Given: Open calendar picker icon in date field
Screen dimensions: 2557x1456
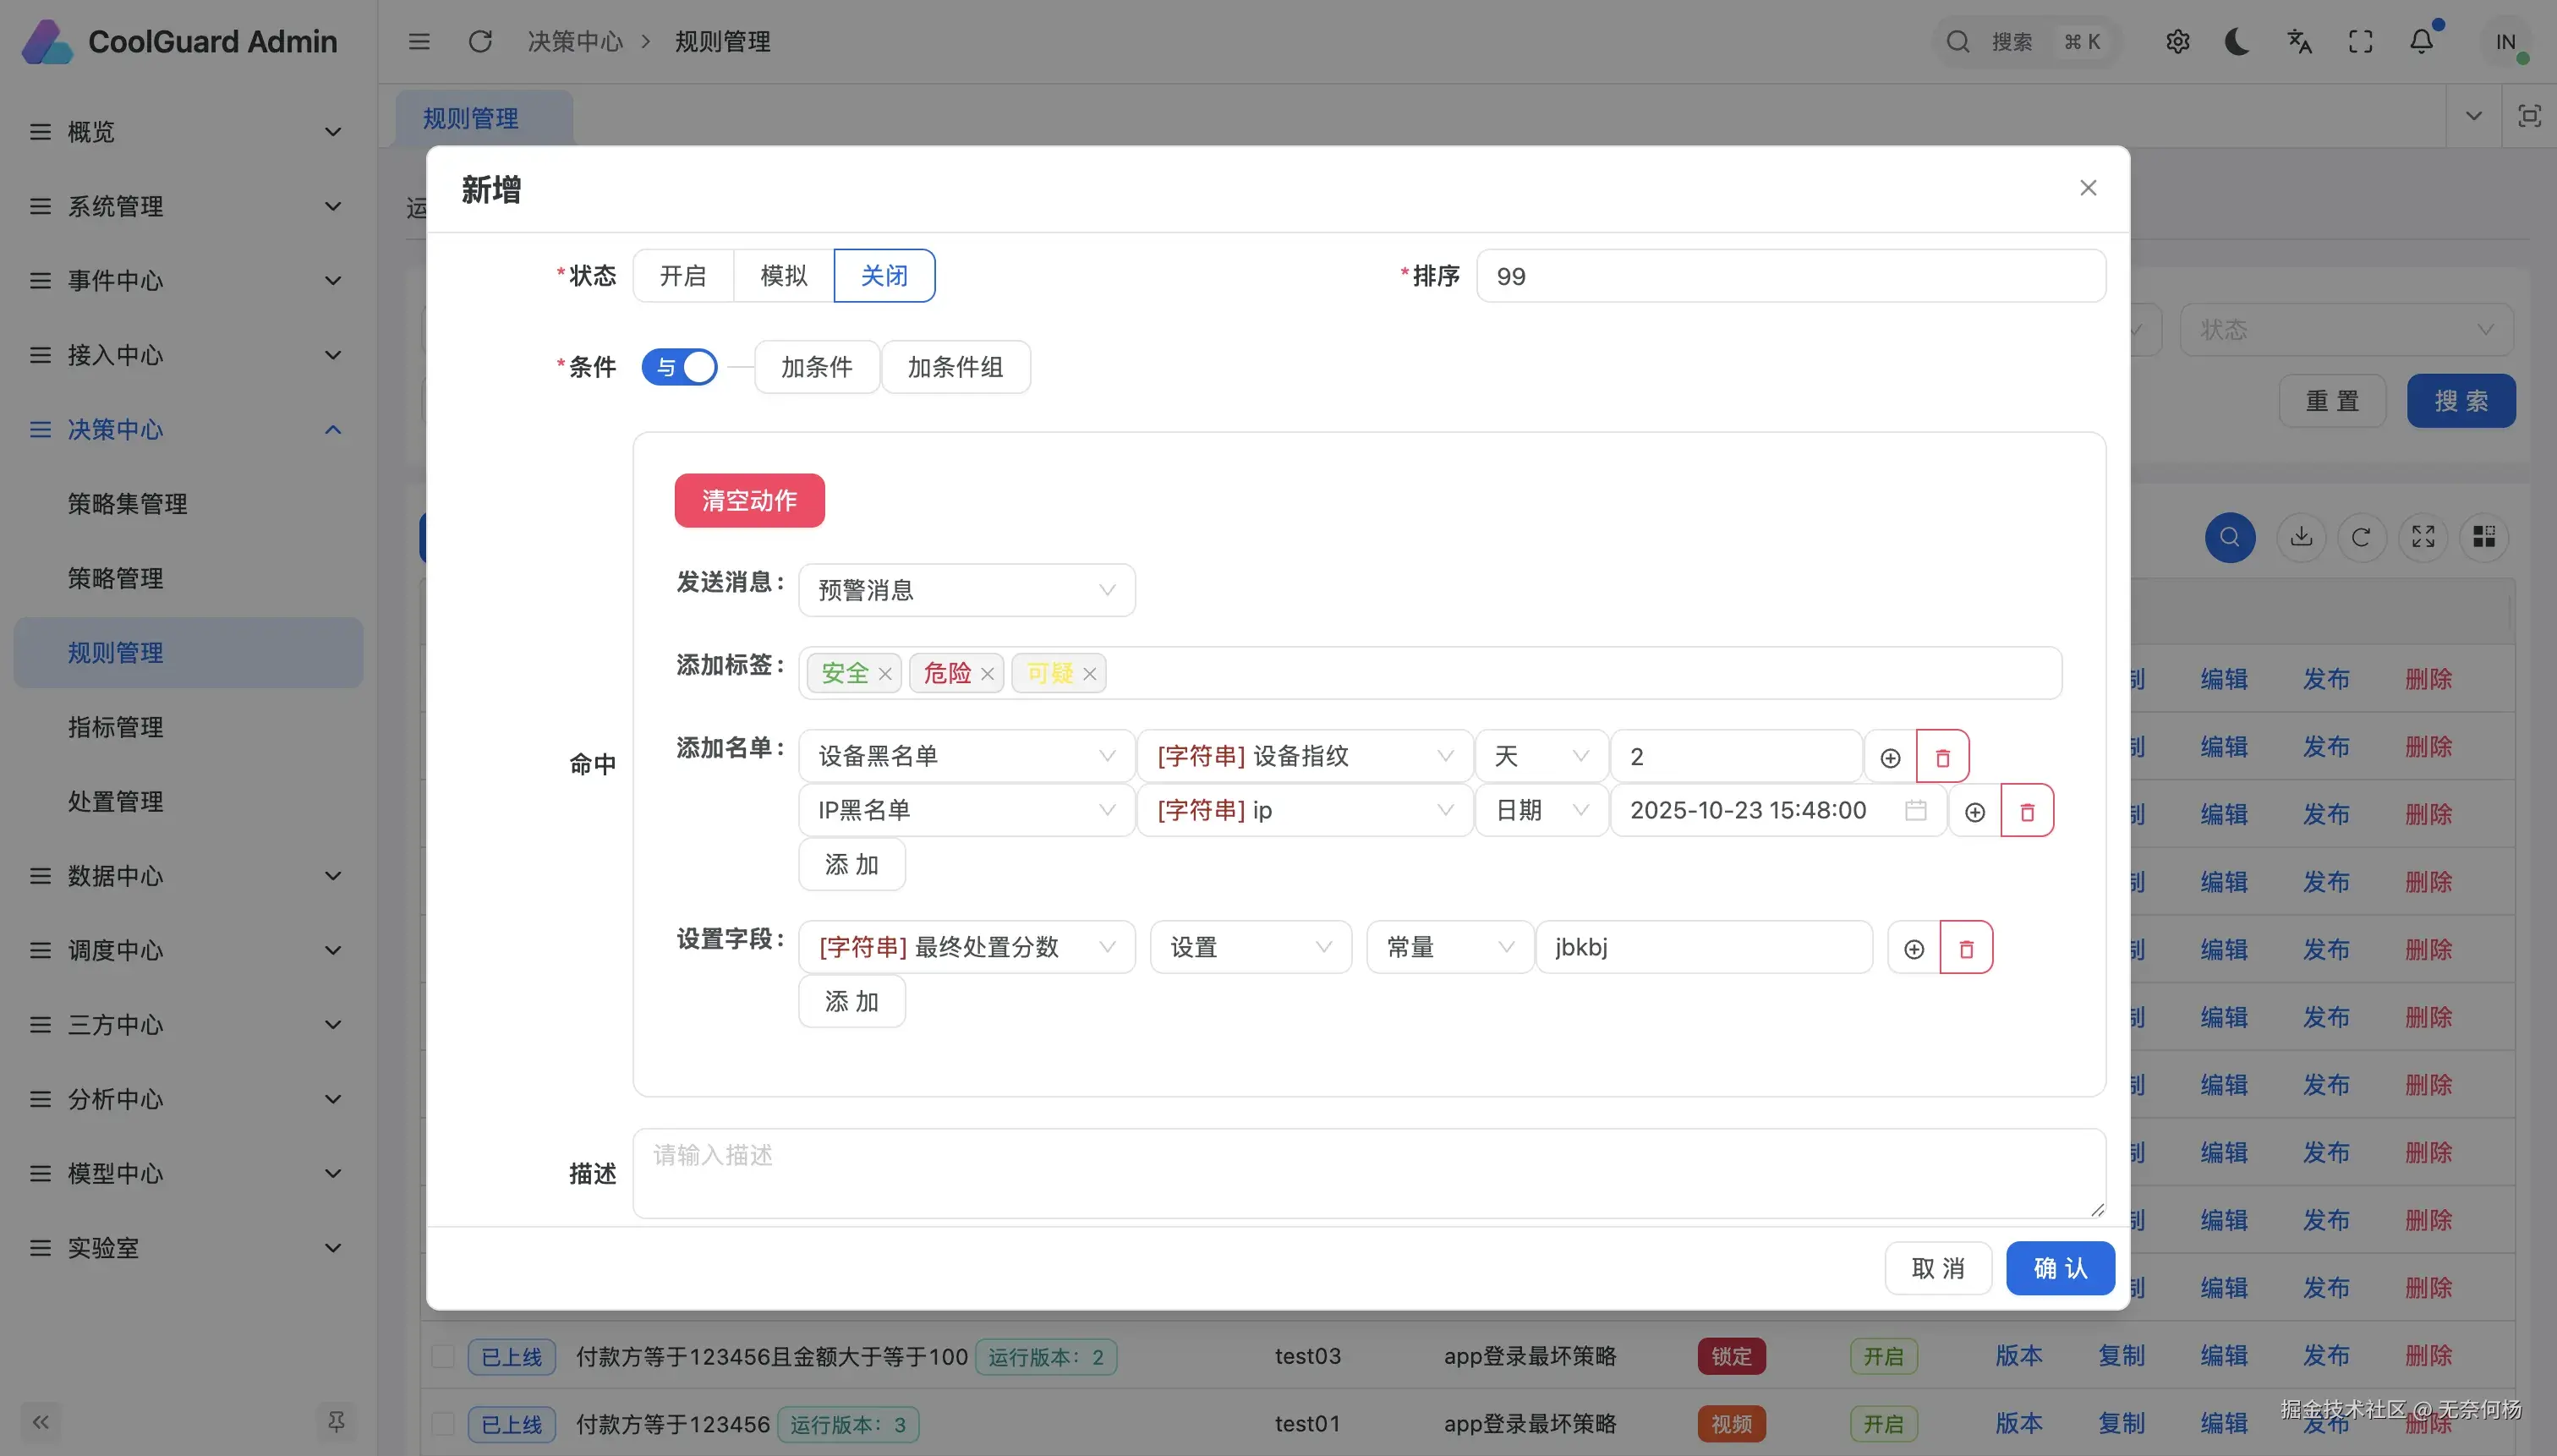Looking at the screenshot, I should pyautogui.click(x=1915, y=810).
